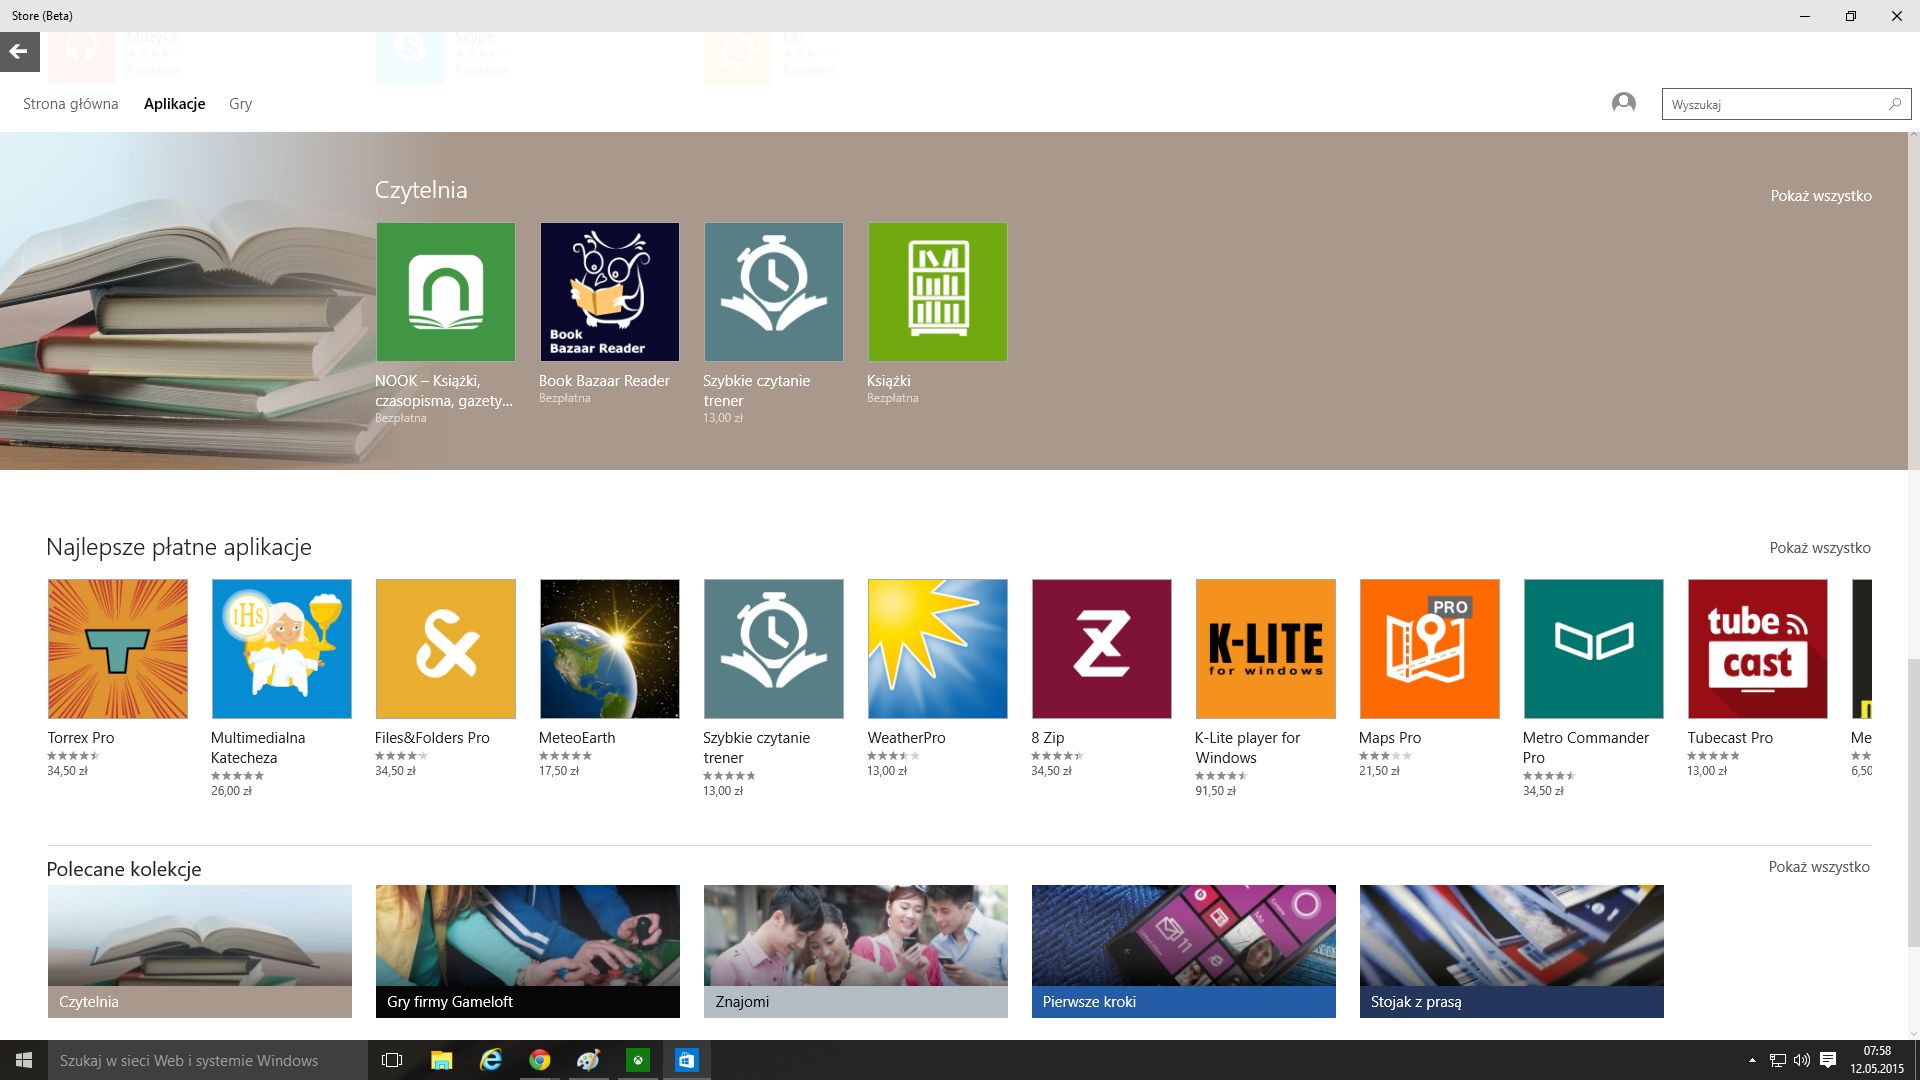Open the Znajomi collection thumbnail

tap(856, 951)
